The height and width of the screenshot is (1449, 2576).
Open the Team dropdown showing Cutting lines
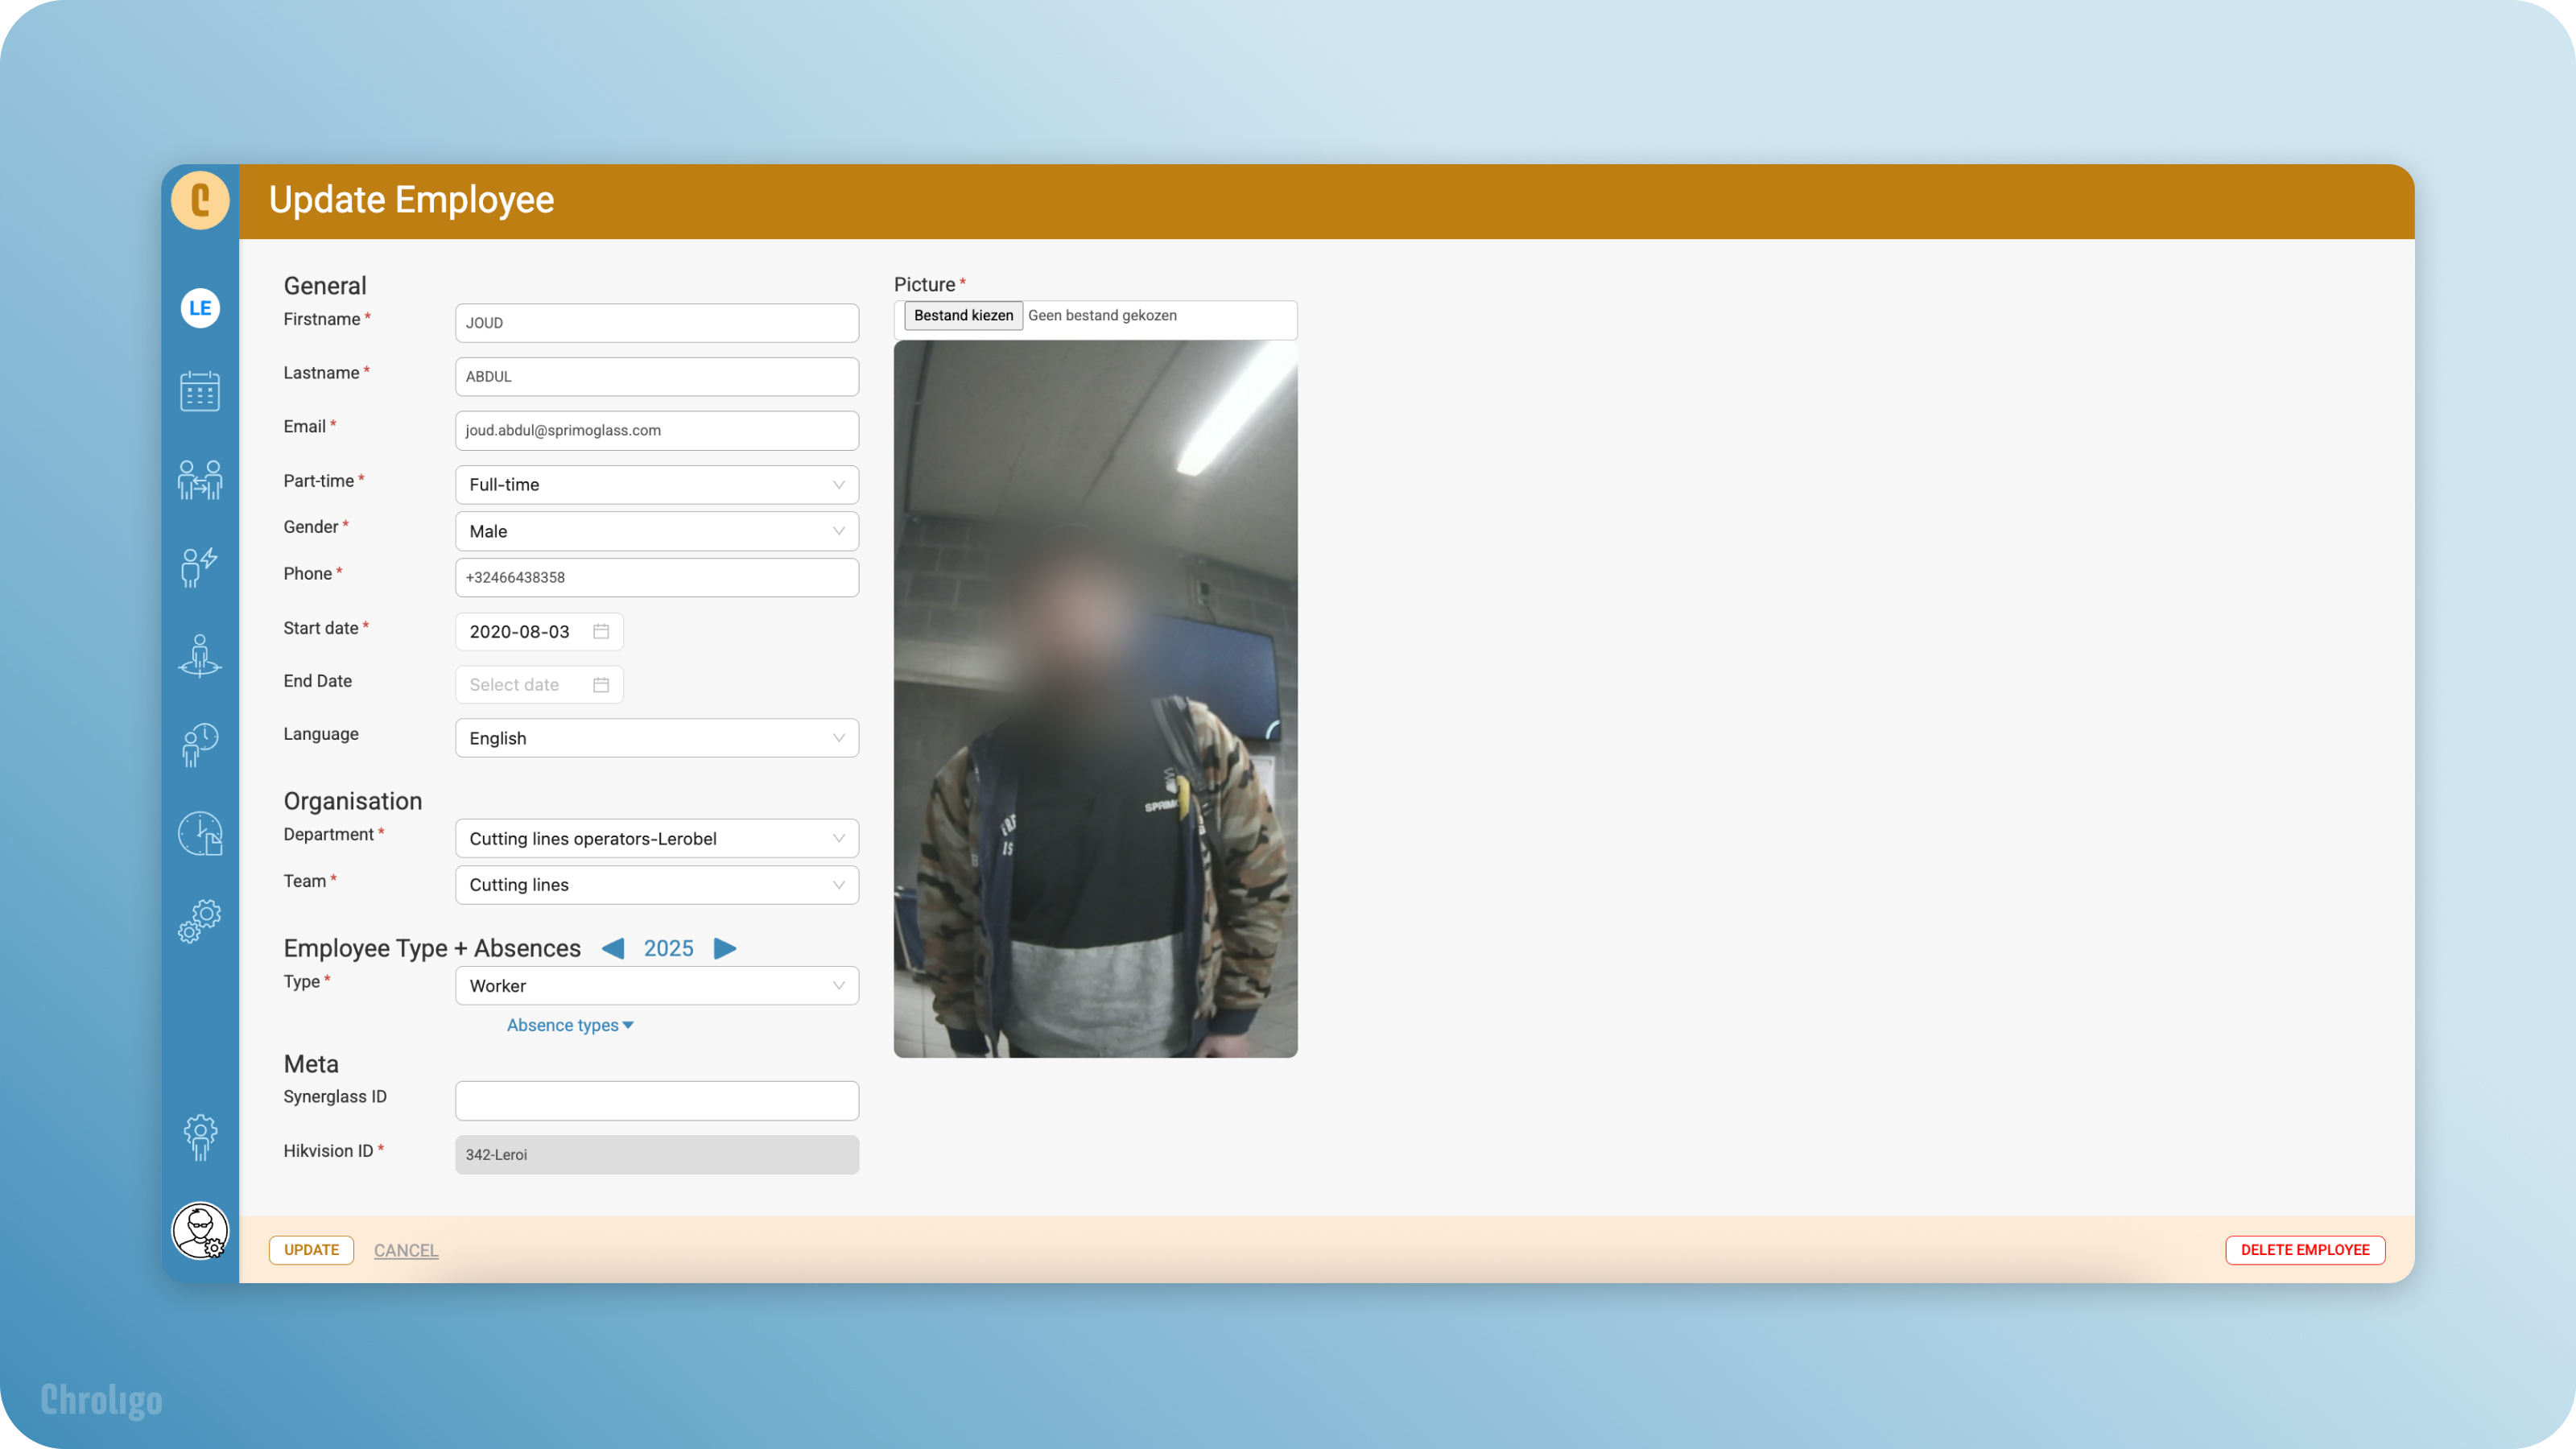tap(657, 885)
